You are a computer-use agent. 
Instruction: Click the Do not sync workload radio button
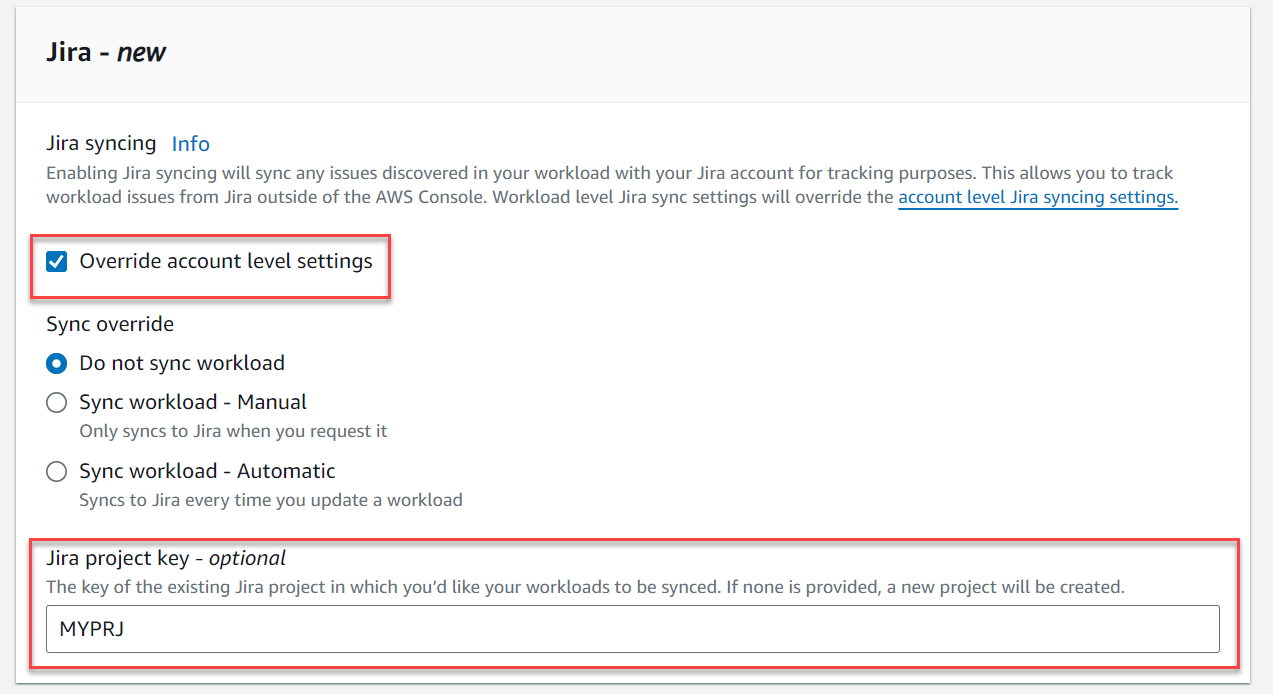pos(56,363)
